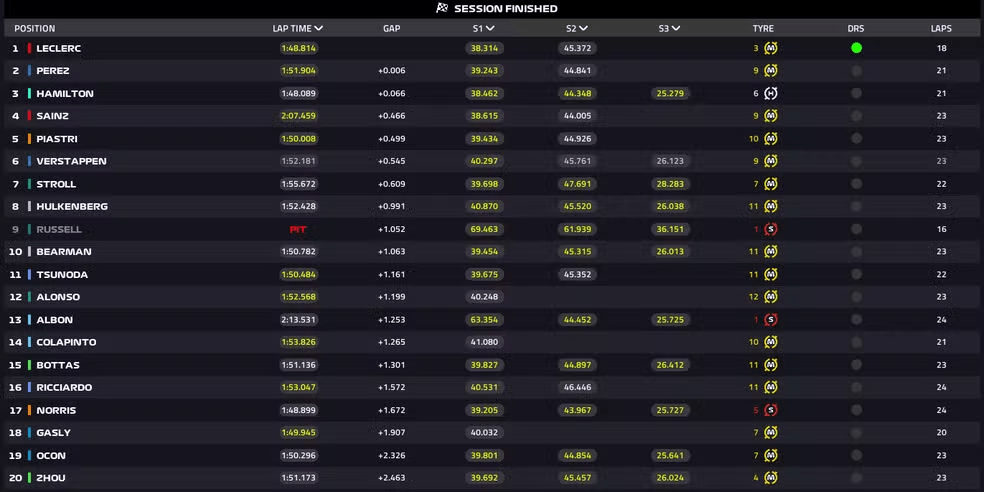
Task: Open the S3 sector dropdown
Action: (x=676, y=28)
